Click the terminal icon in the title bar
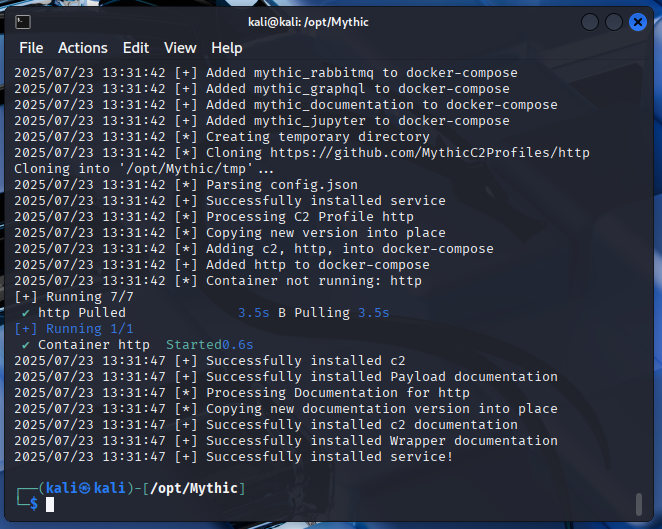This screenshot has height=529, width=662. [23, 22]
